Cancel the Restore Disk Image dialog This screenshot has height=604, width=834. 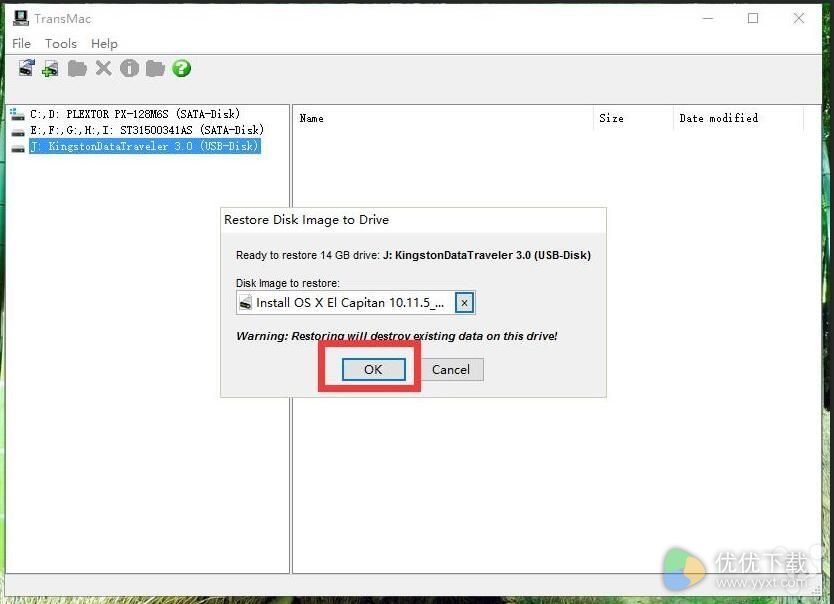(451, 370)
